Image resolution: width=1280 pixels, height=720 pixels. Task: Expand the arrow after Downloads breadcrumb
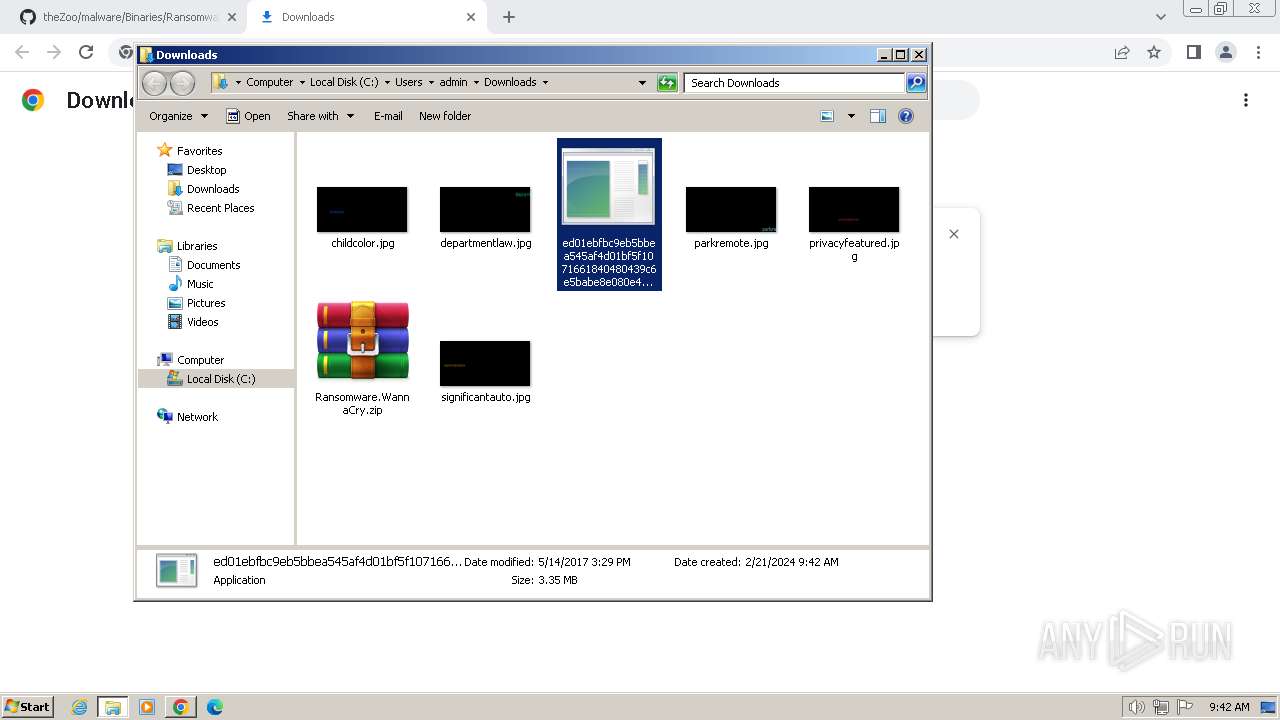545,83
